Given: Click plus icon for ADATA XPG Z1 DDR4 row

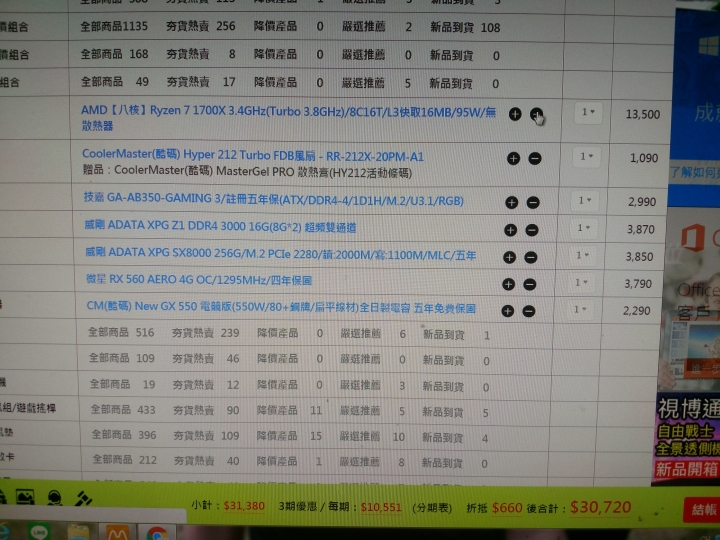Looking at the screenshot, I should 511,230.
